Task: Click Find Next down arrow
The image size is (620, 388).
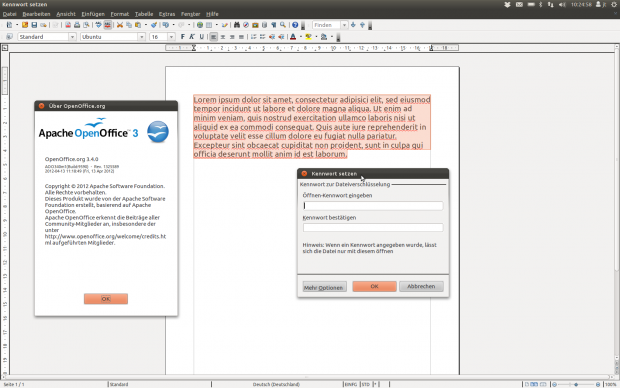Action: click(x=353, y=25)
